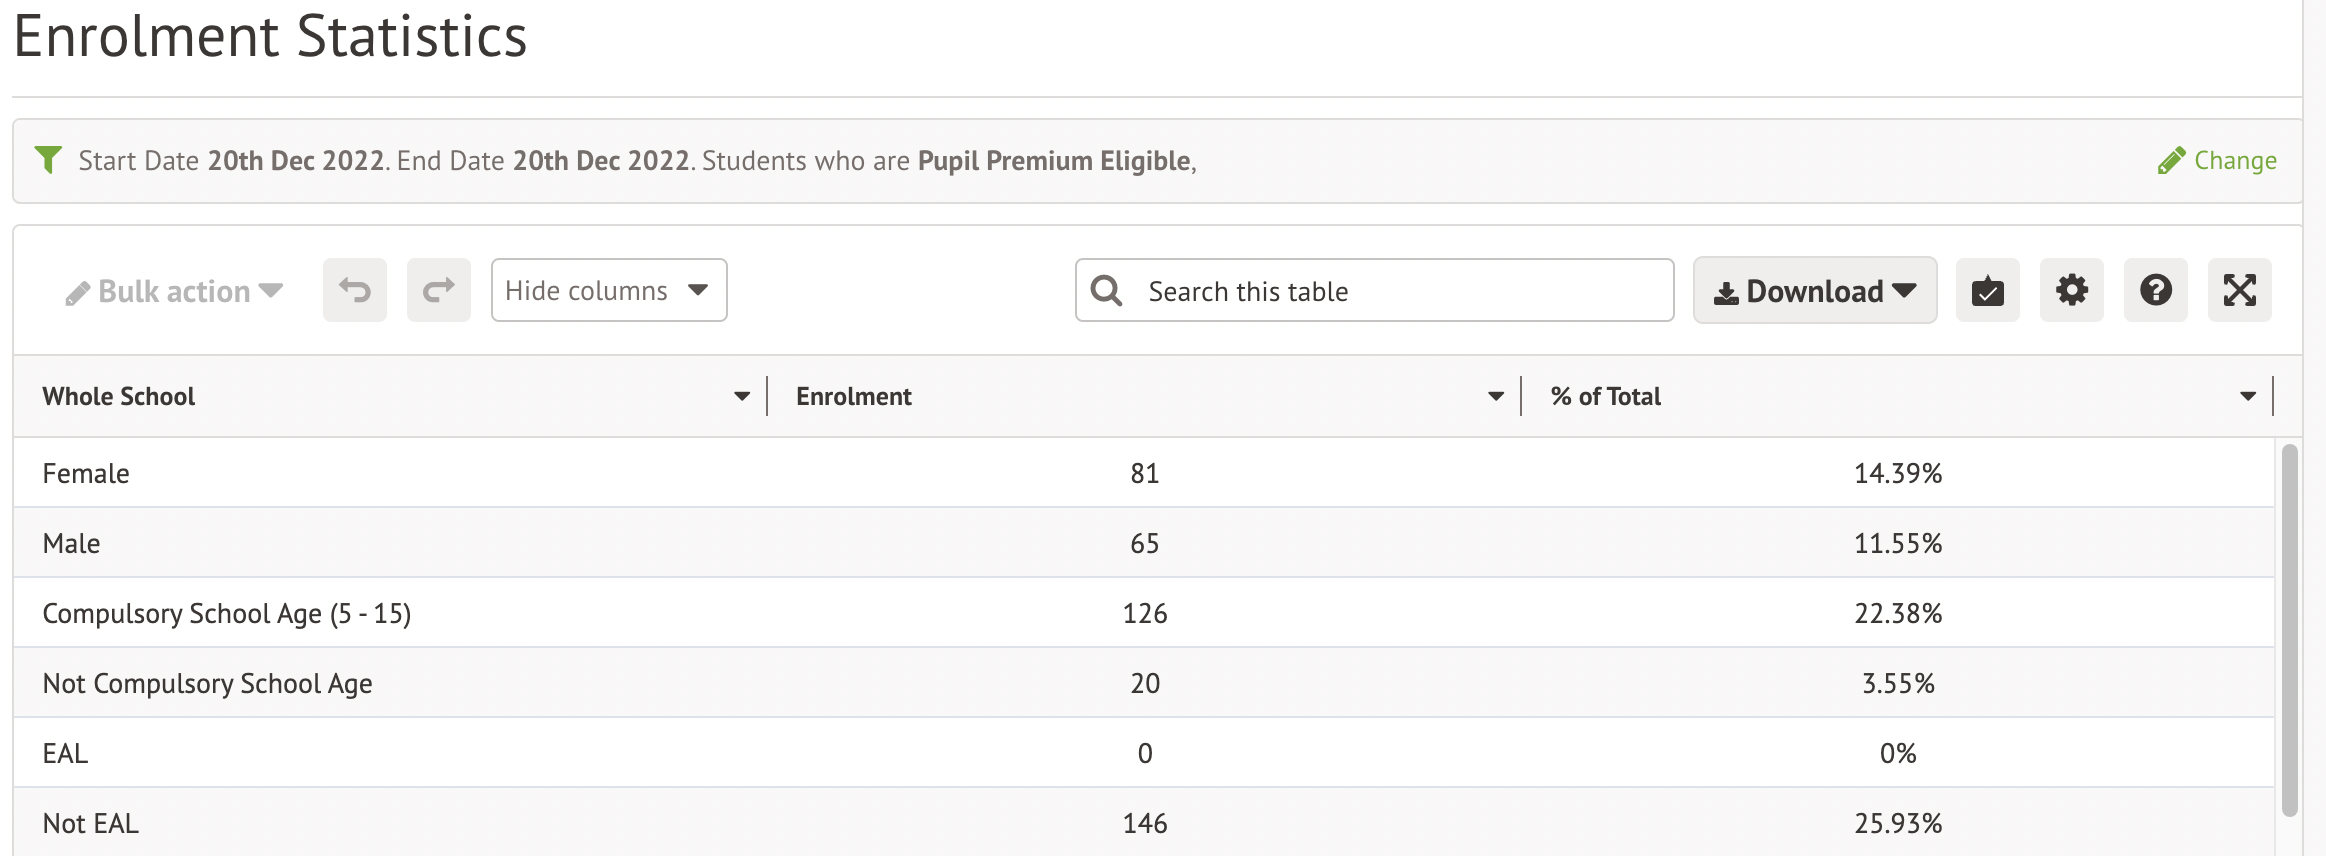Screen dimensions: 2326x856
Task: Open the Hide columns dropdown
Action: click(x=608, y=291)
